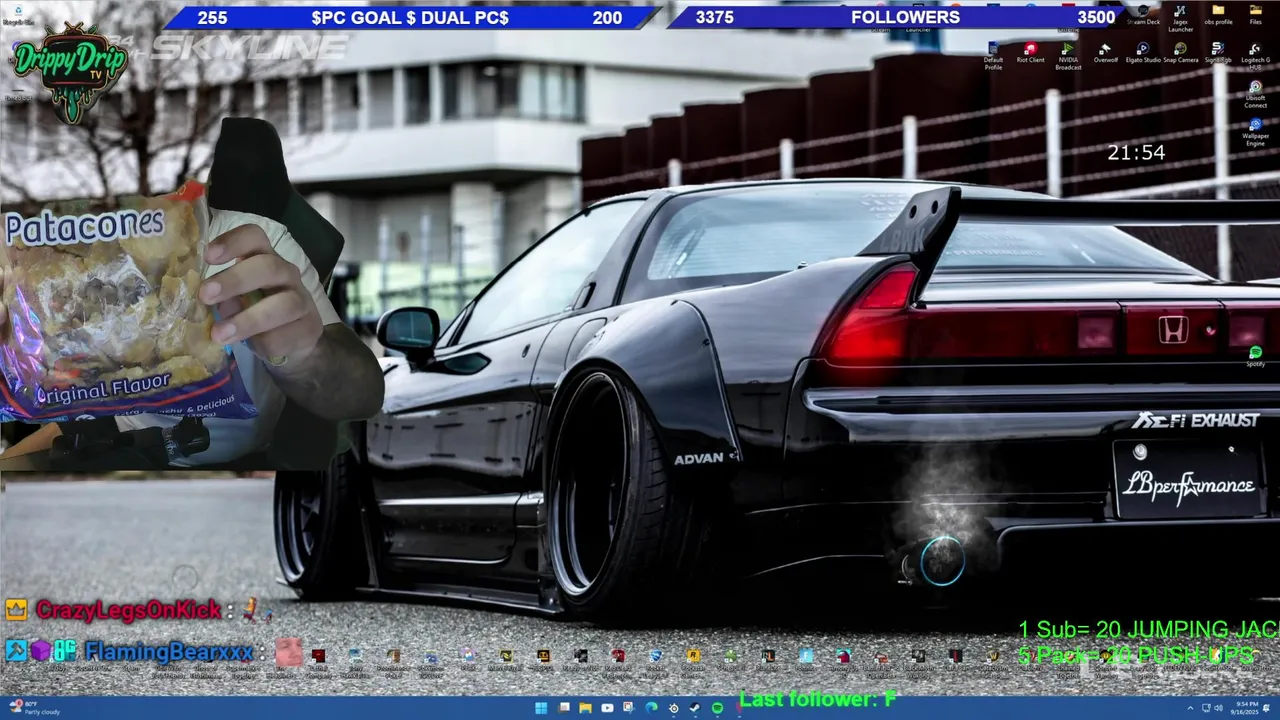Open the 9:54 PM clock and calendar

click(1244, 708)
